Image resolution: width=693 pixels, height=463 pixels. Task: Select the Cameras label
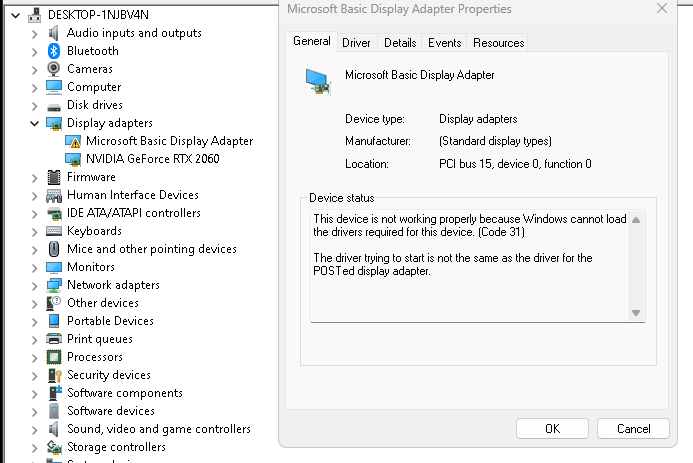point(90,69)
